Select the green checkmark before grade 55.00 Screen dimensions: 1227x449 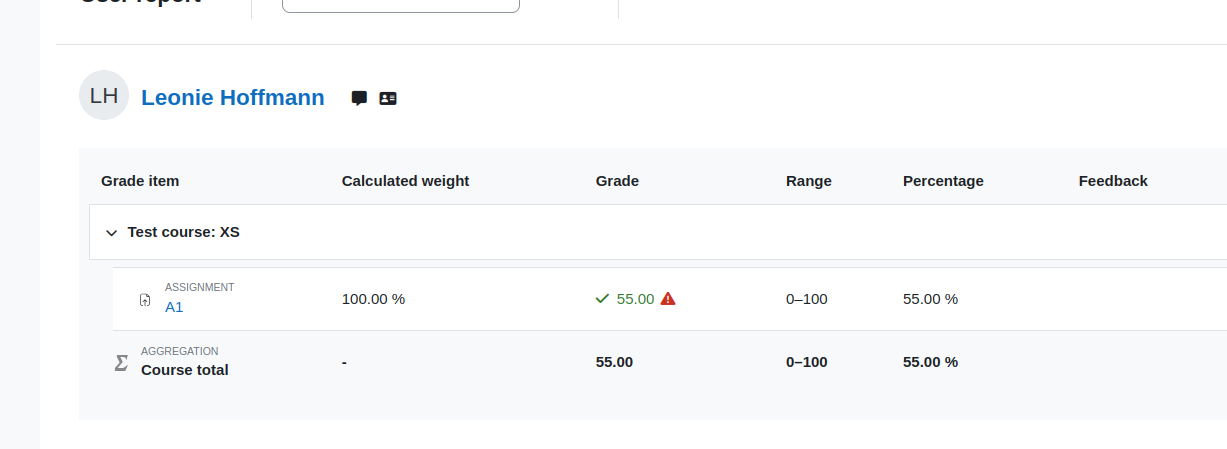point(602,298)
